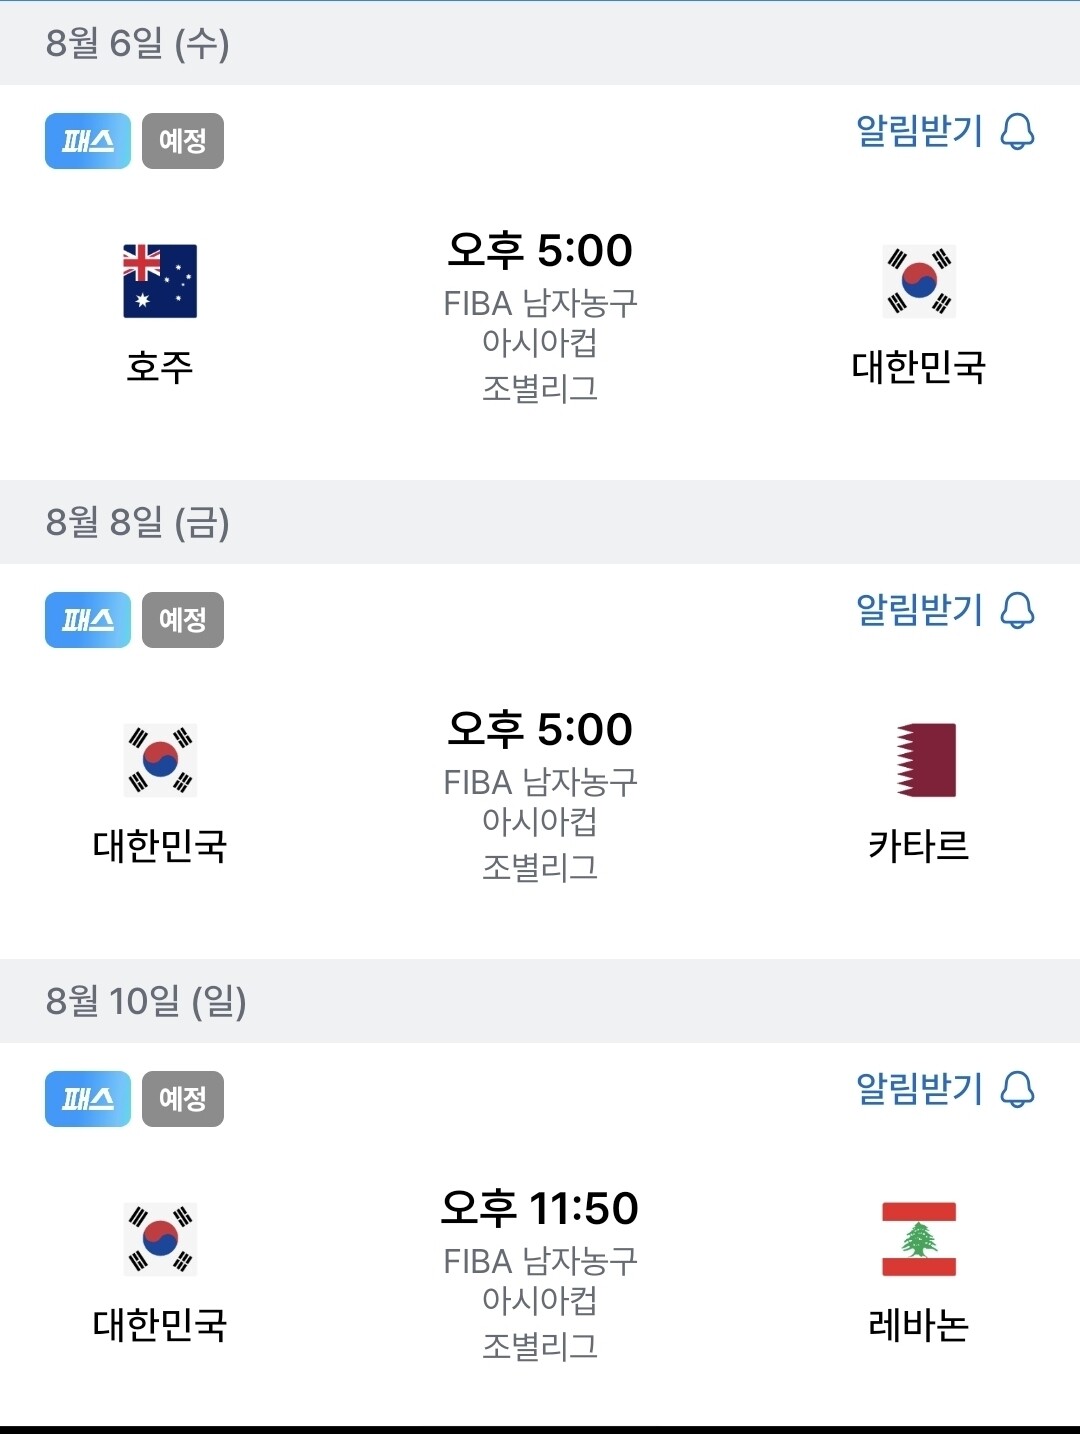Select the 호주 team name
Viewport: 1080px width, 1434px height.
[x=160, y=367]
